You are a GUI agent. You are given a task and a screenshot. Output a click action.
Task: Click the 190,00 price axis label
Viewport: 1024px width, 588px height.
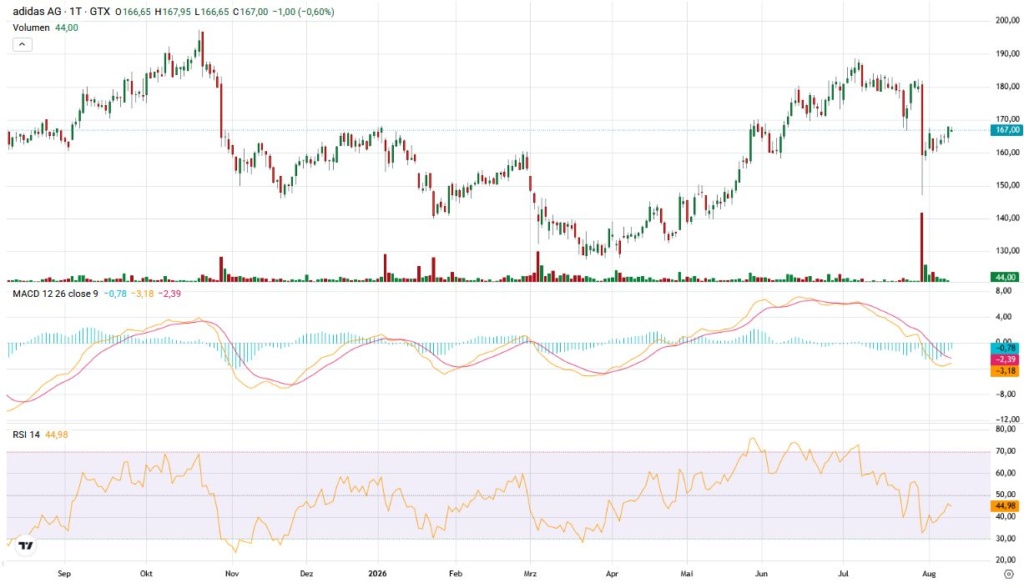(x=1007, y=54)
